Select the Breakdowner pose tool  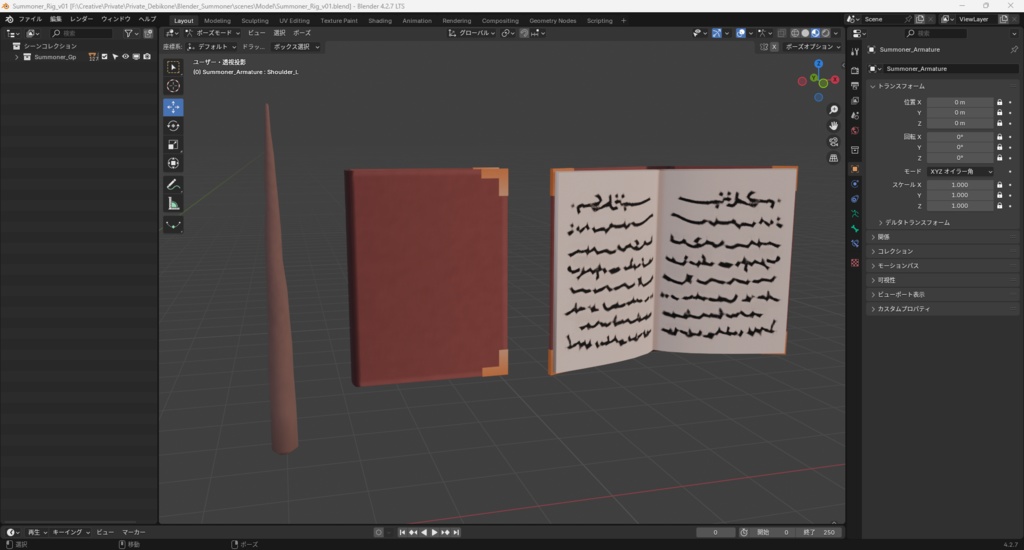pyautogui.click(x=173, y=225)
